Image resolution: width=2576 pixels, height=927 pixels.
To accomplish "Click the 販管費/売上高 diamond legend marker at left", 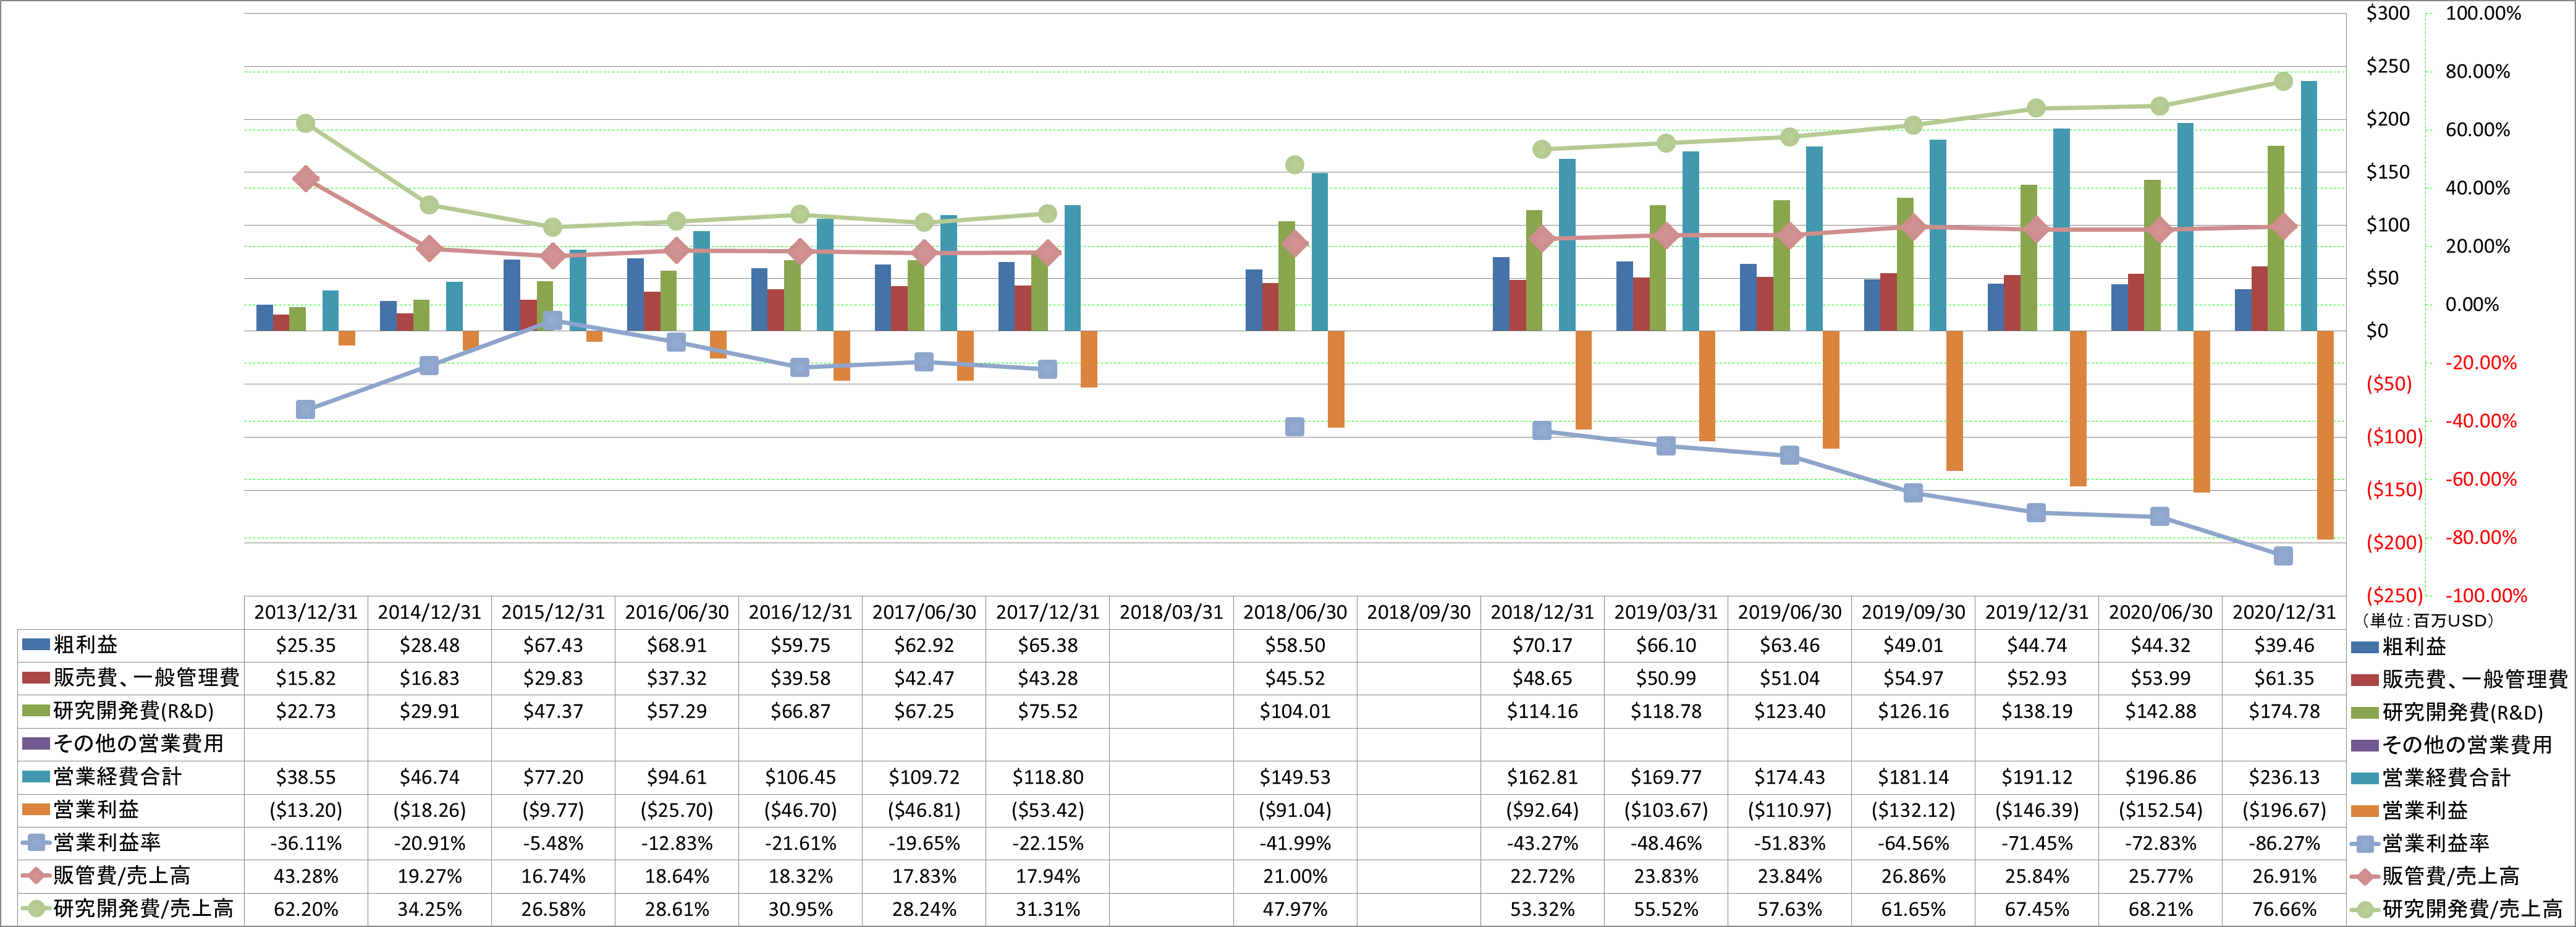I will tap(36, 876).
